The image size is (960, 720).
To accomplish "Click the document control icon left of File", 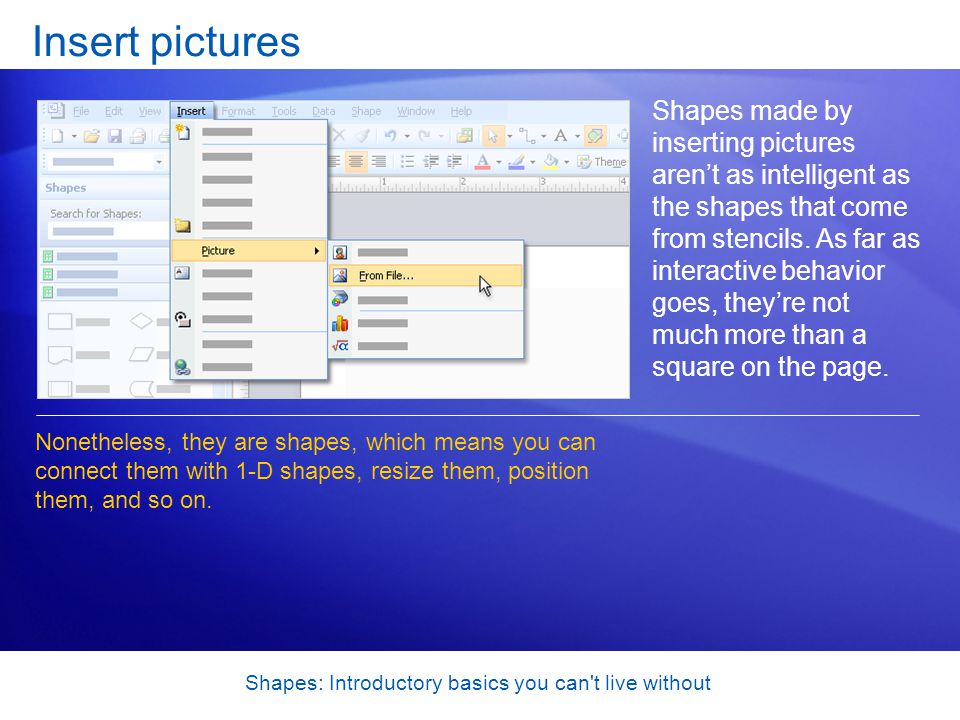I will 56,110.
